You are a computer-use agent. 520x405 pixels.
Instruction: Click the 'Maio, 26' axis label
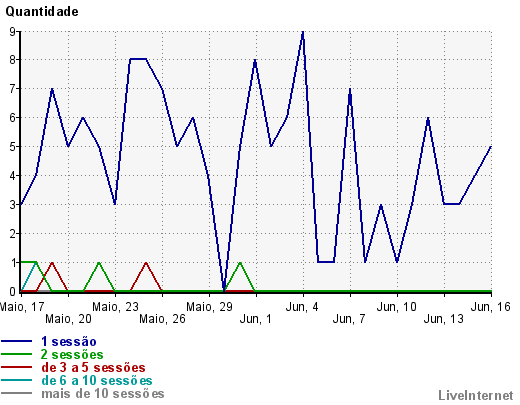coord(162,319)
